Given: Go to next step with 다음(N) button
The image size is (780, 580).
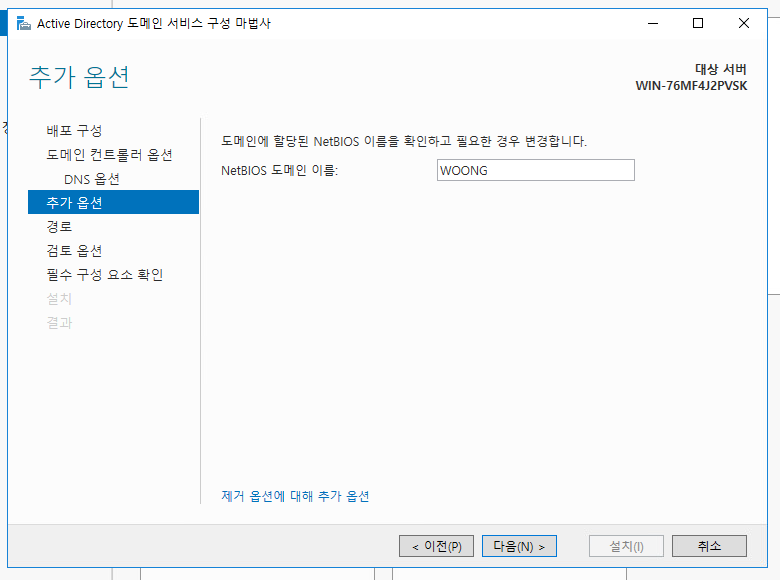Looking at the screenshot, I should click(519, 546).
